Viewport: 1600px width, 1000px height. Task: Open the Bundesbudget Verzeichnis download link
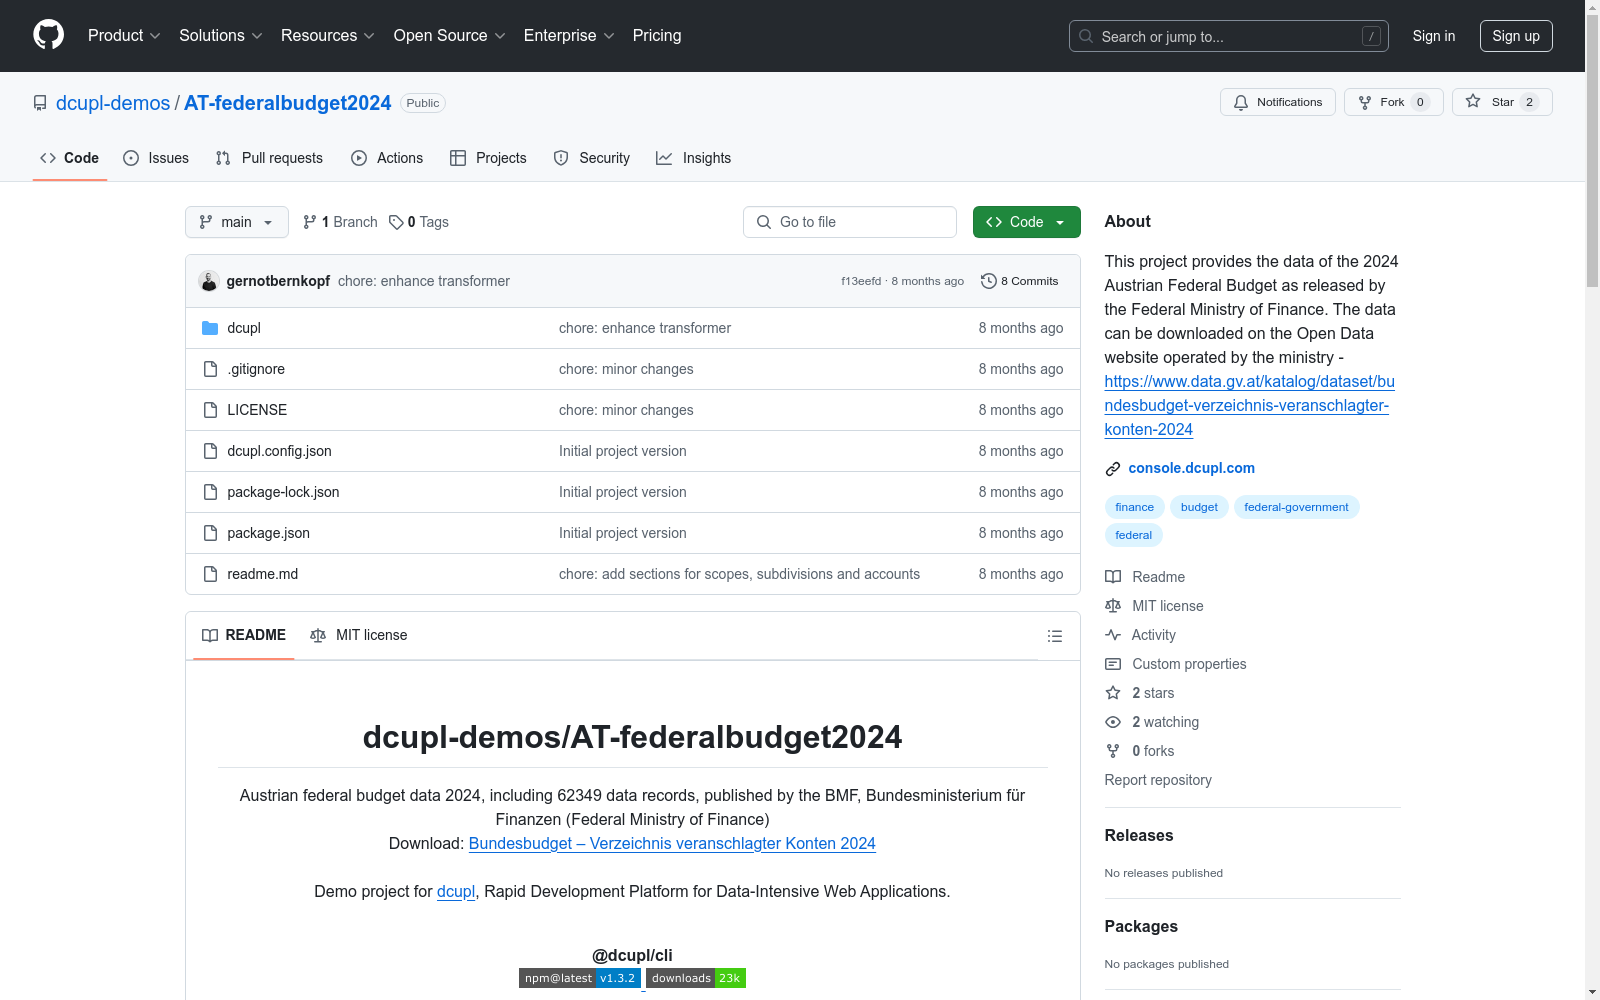[672, 843]
